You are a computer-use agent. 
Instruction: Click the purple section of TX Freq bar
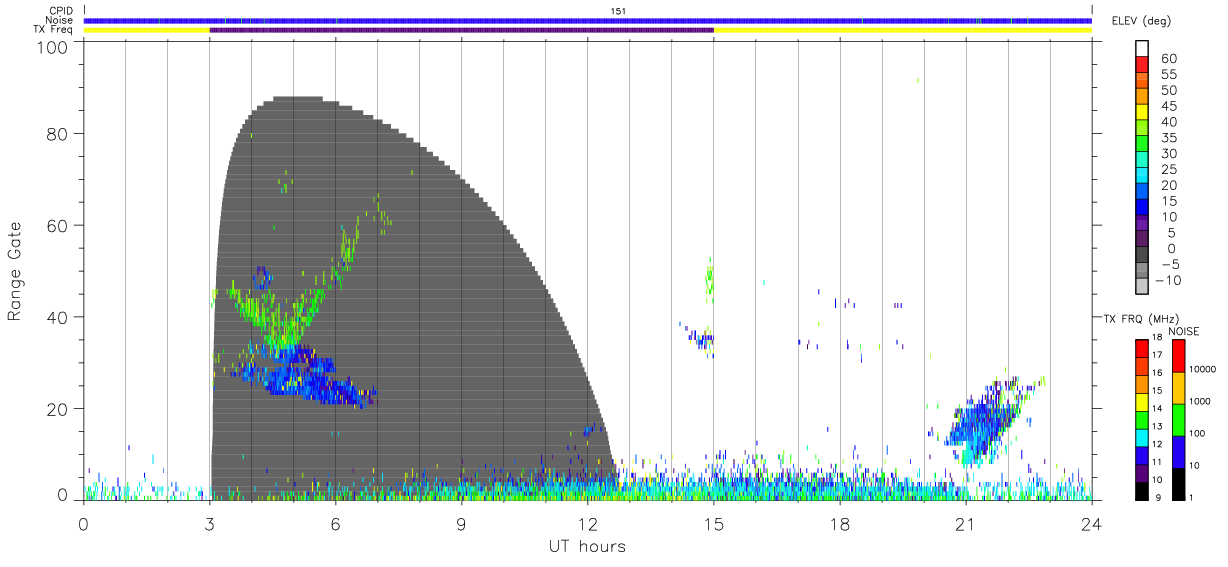462,30
